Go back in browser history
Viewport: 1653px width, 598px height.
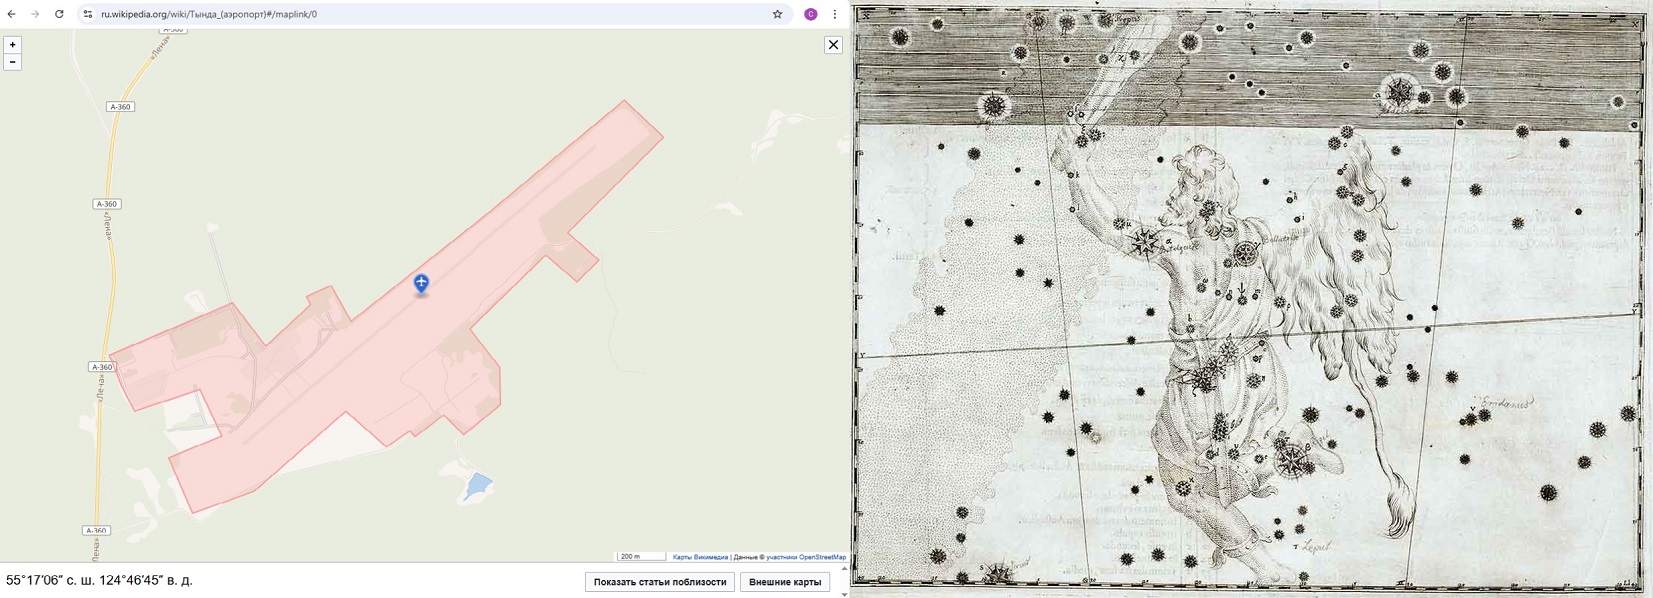[x=12, y=14]
